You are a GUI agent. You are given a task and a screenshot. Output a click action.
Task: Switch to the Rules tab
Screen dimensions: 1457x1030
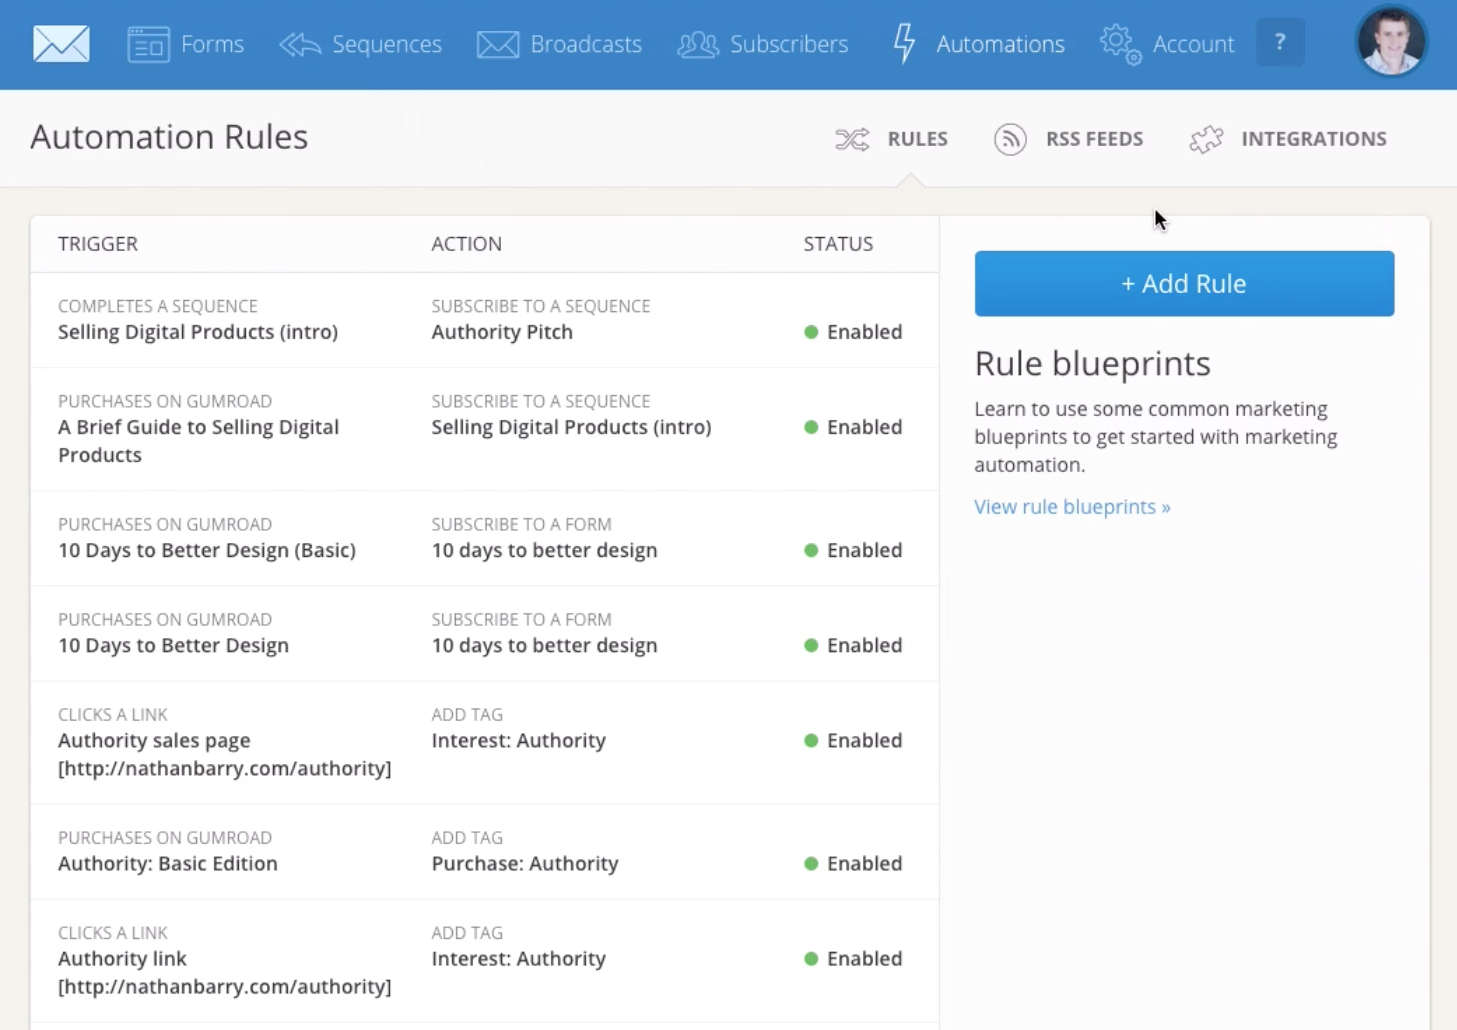[892, 139]
